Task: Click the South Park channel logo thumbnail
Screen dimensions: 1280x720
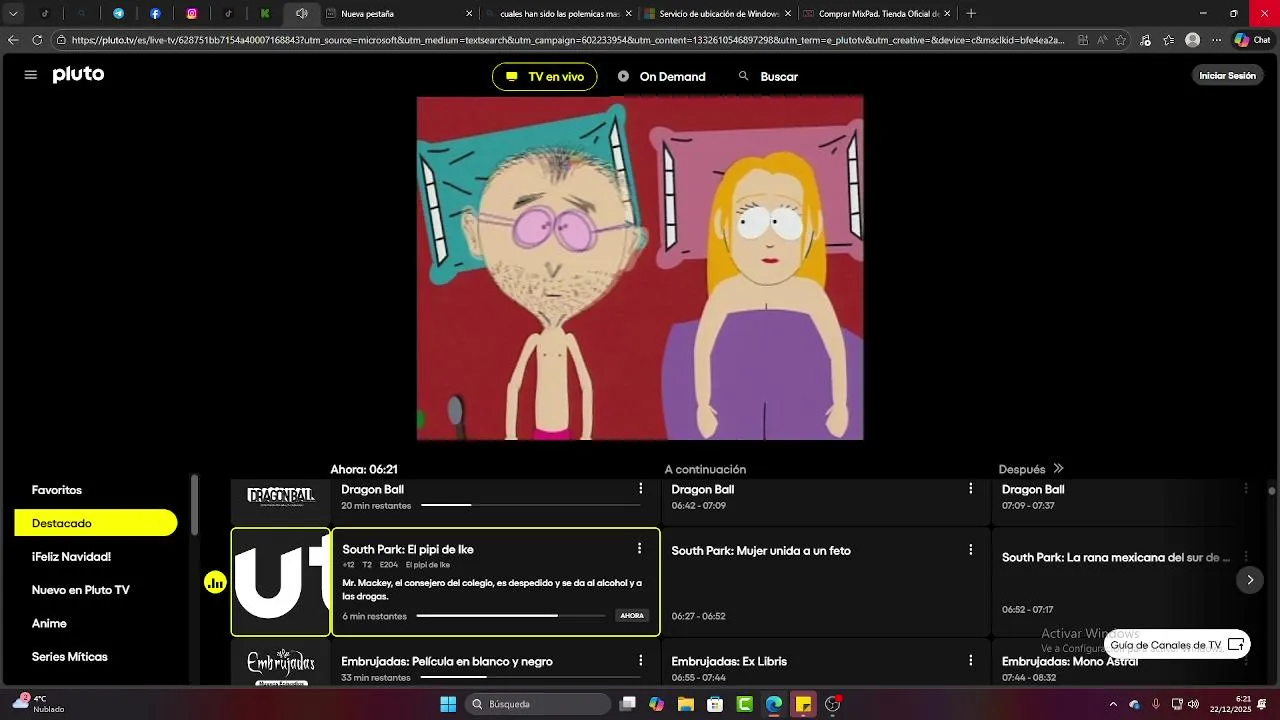Action: coord(281,582)
